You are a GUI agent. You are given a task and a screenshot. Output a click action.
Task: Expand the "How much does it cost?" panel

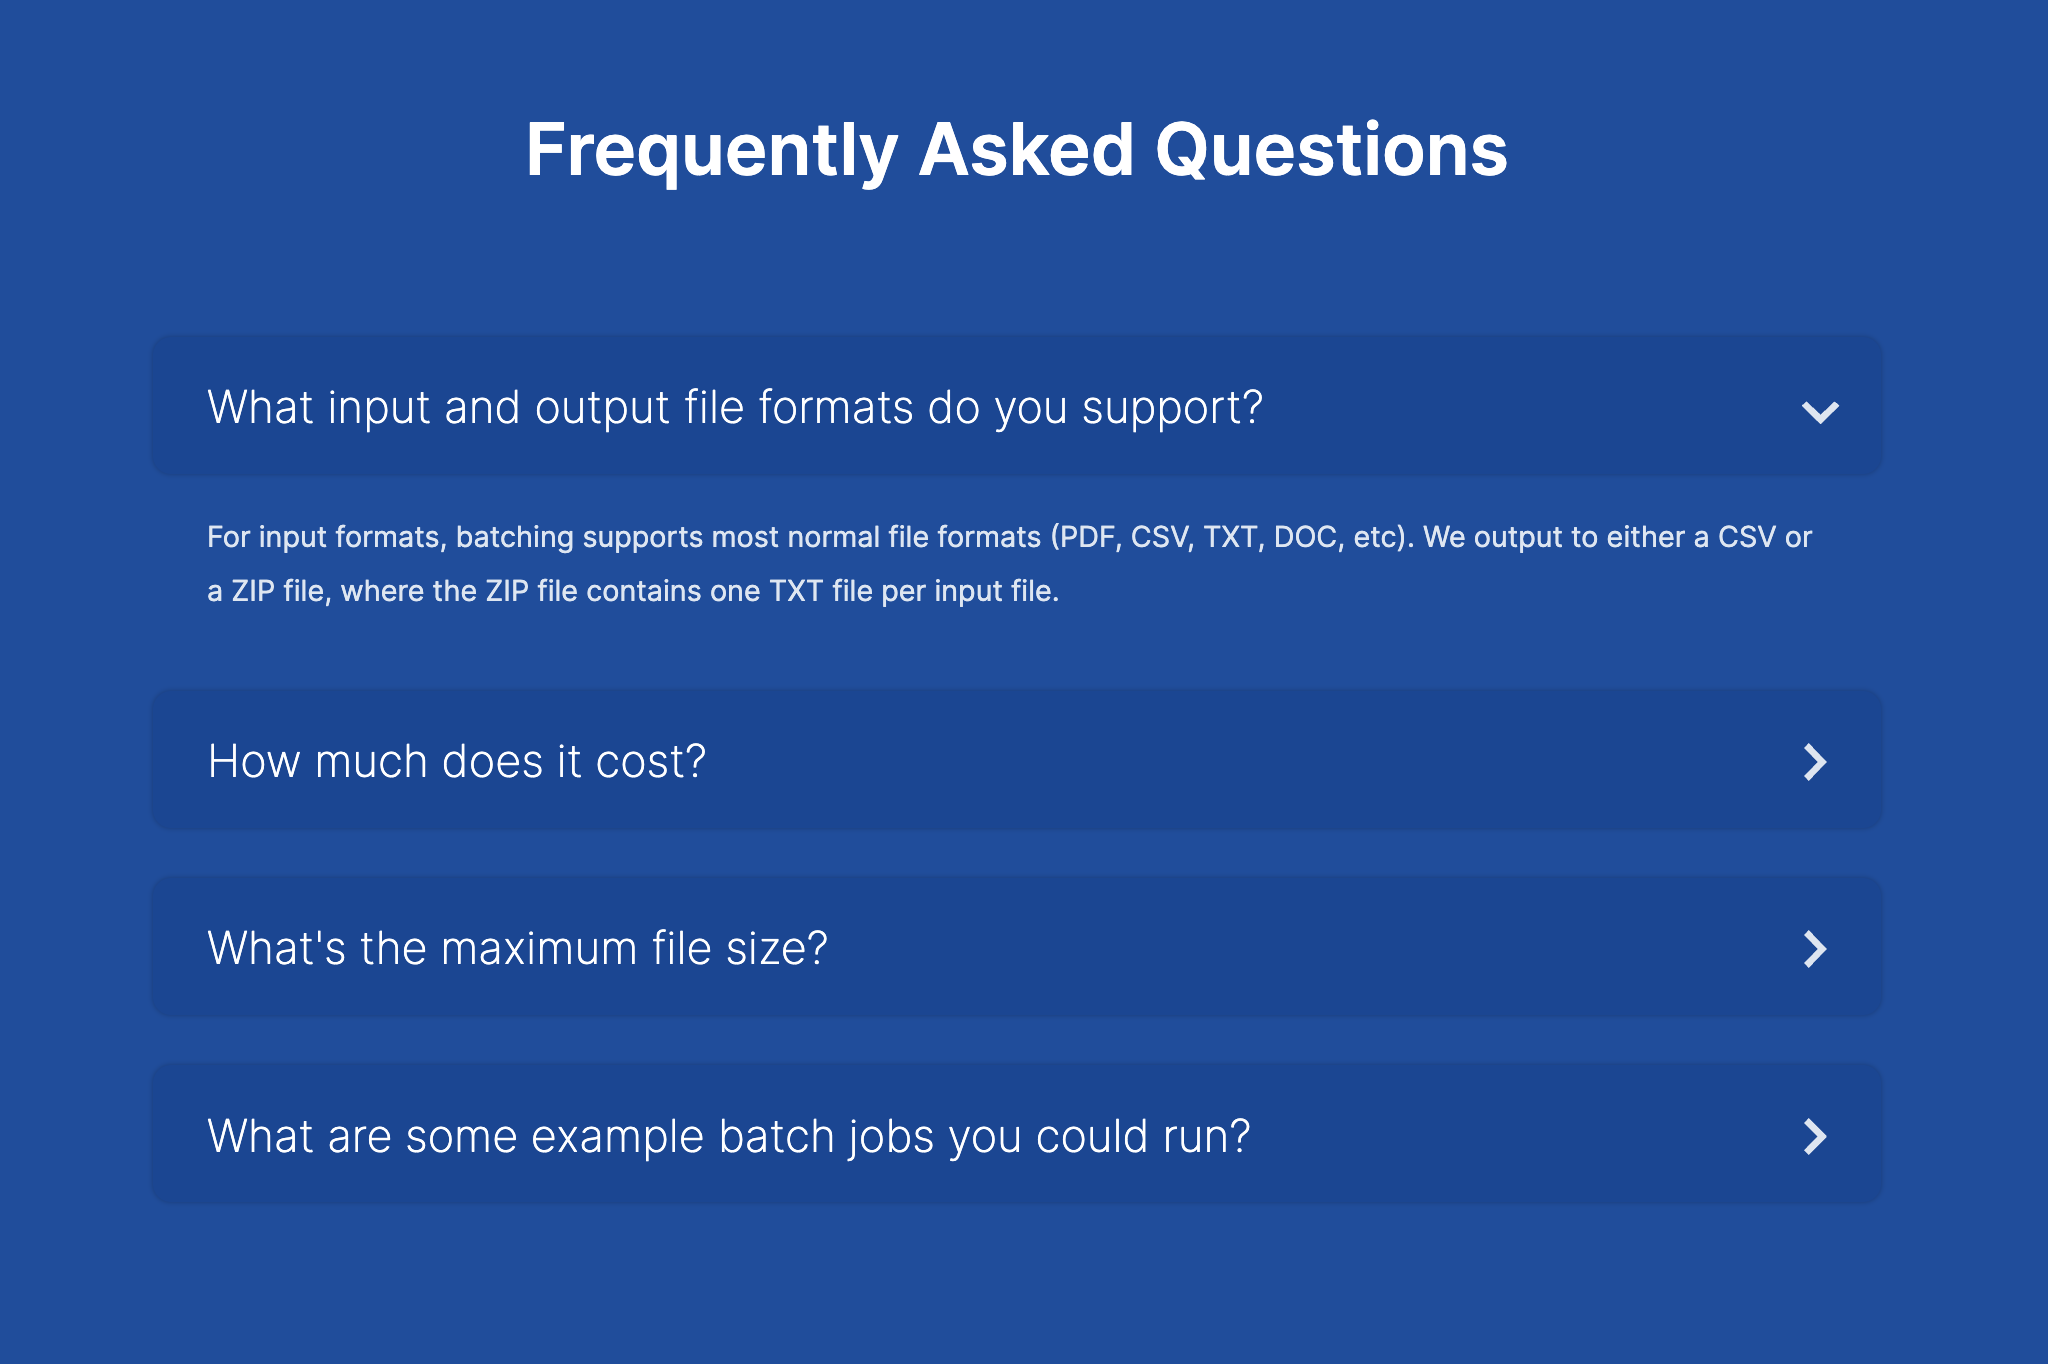pyautogui.click(x=1016, y=760)
